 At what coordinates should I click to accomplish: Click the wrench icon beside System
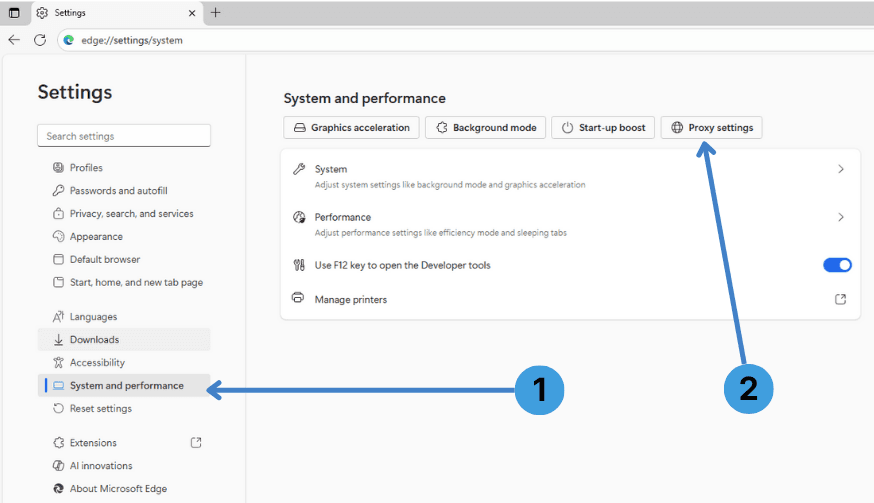[299, 169]
